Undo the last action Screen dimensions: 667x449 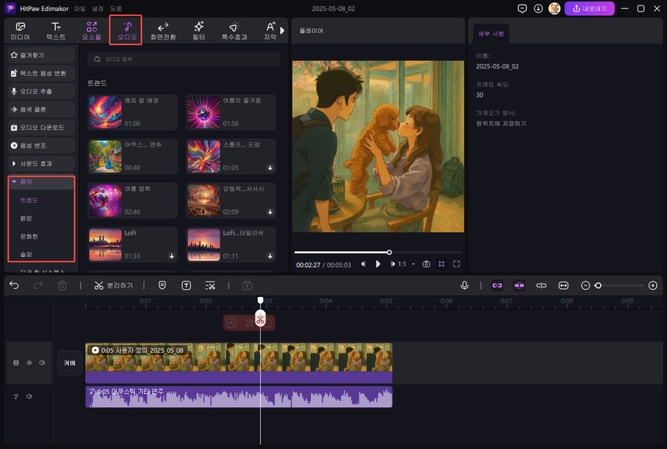(14, 285)
